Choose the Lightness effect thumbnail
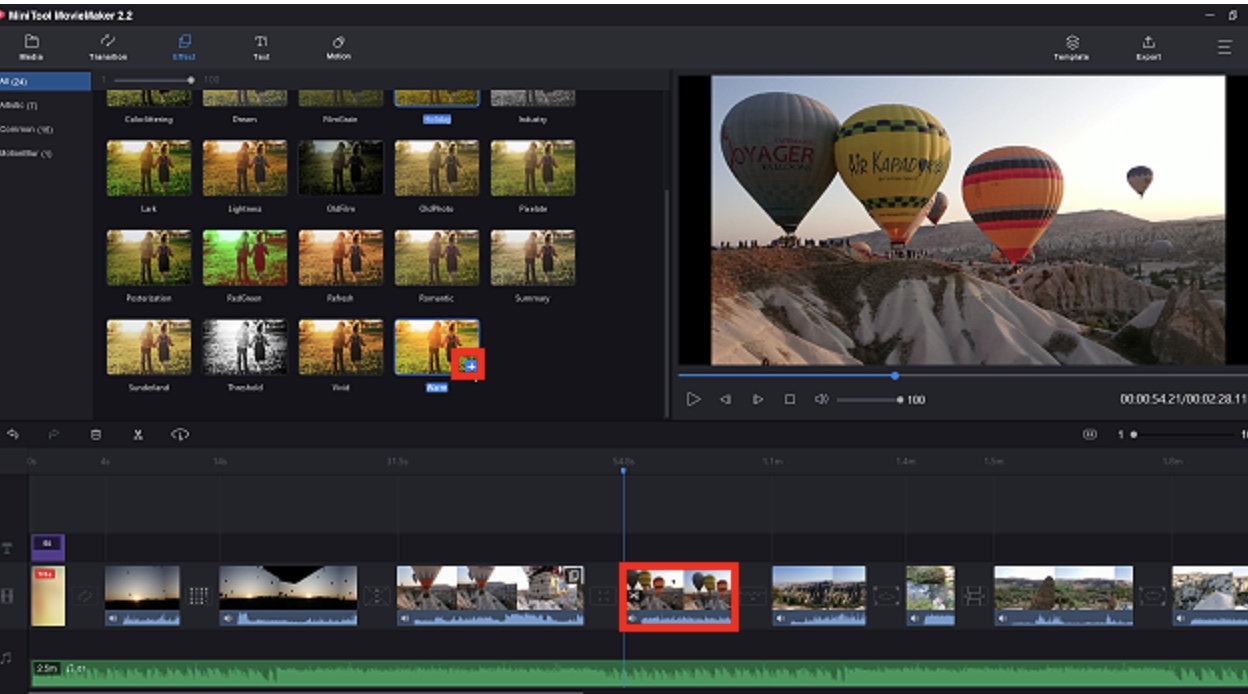This screenshot has width=1248, height=694. (x=245, y=168)
